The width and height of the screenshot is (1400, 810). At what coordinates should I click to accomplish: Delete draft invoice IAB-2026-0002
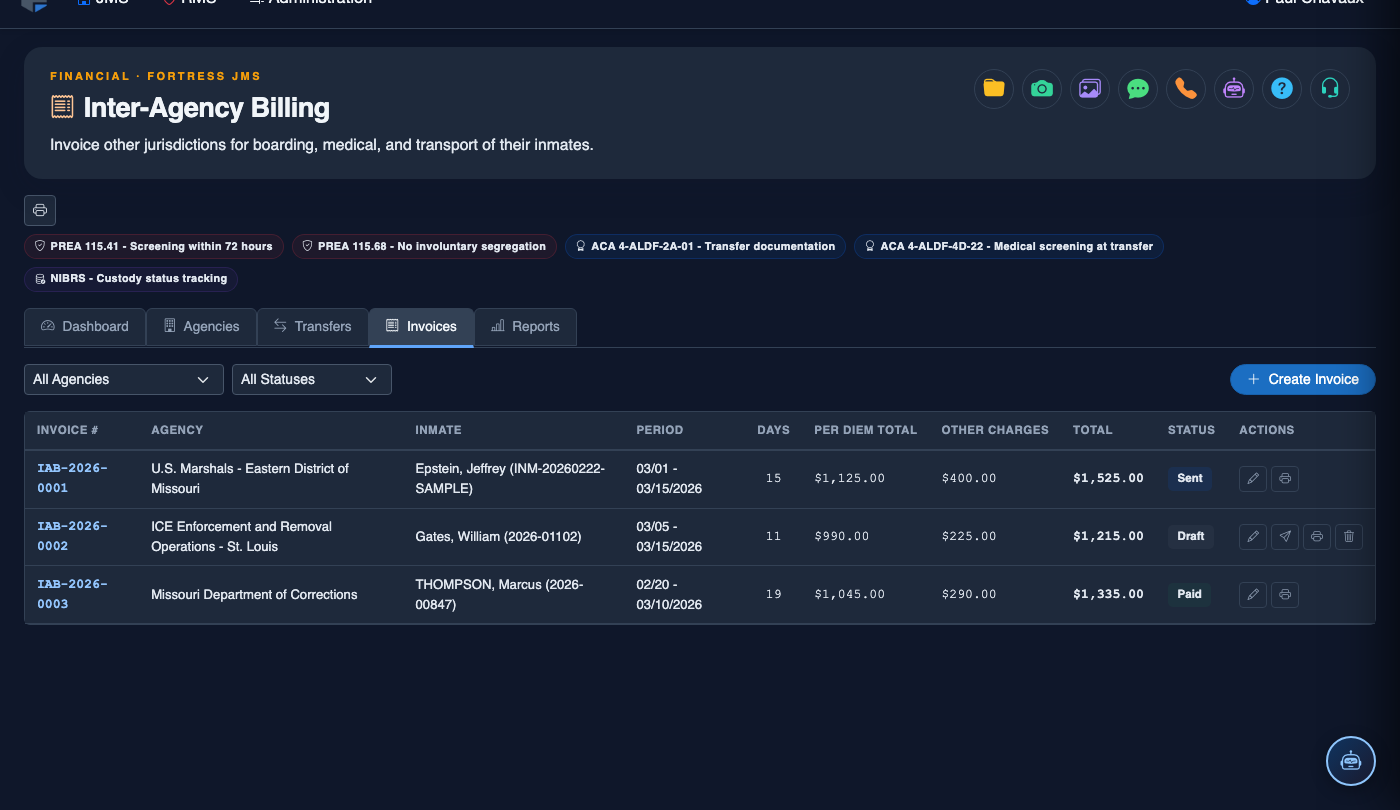[1349, 537]
